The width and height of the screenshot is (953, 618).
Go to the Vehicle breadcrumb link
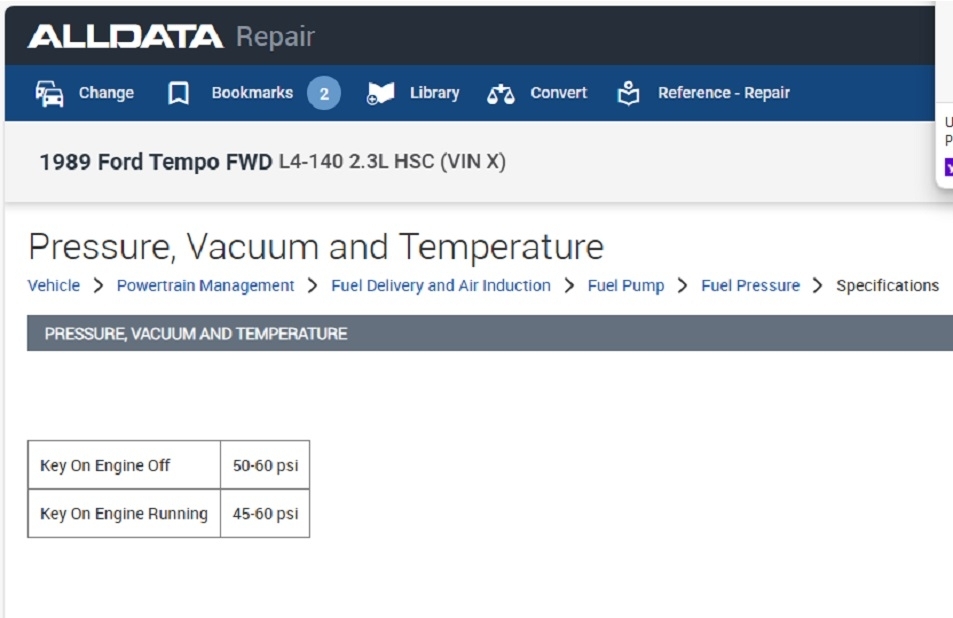(x=54, y=286)
